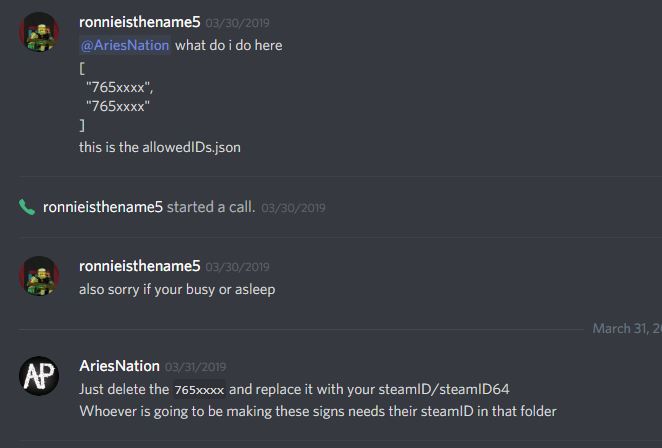Click the first "765xxxx", line with the comma

coord(119,87)
